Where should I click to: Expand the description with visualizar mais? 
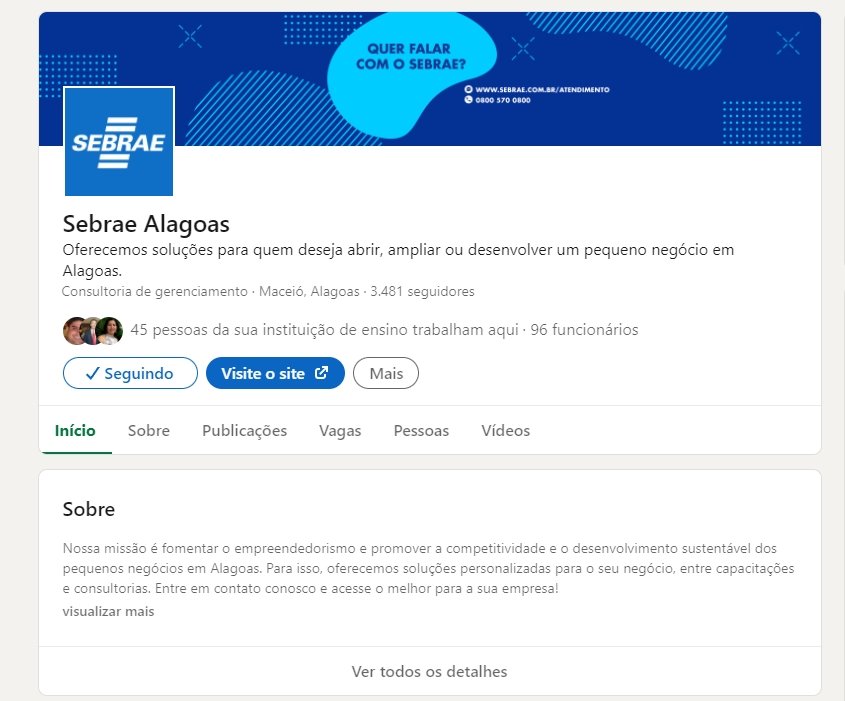[x=108, y=611]
